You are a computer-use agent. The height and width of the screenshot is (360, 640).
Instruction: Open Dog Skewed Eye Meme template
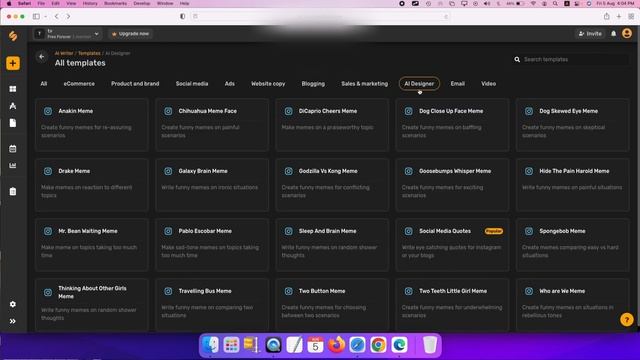pos(573,125)
